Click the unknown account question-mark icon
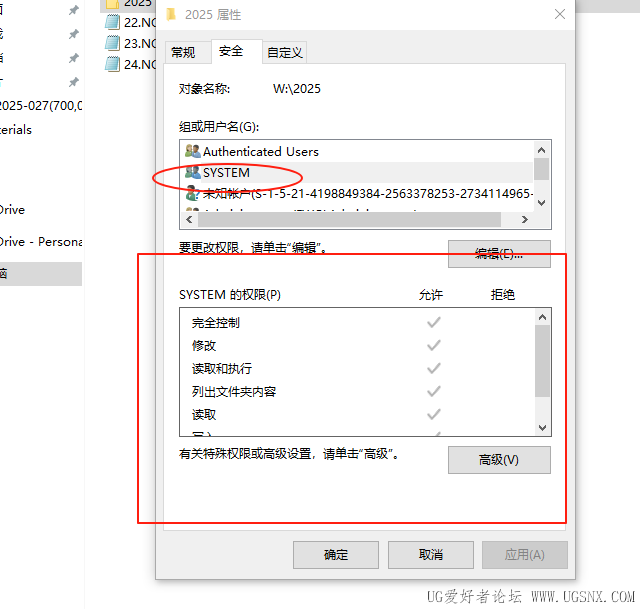 click(x=193, y=193)
